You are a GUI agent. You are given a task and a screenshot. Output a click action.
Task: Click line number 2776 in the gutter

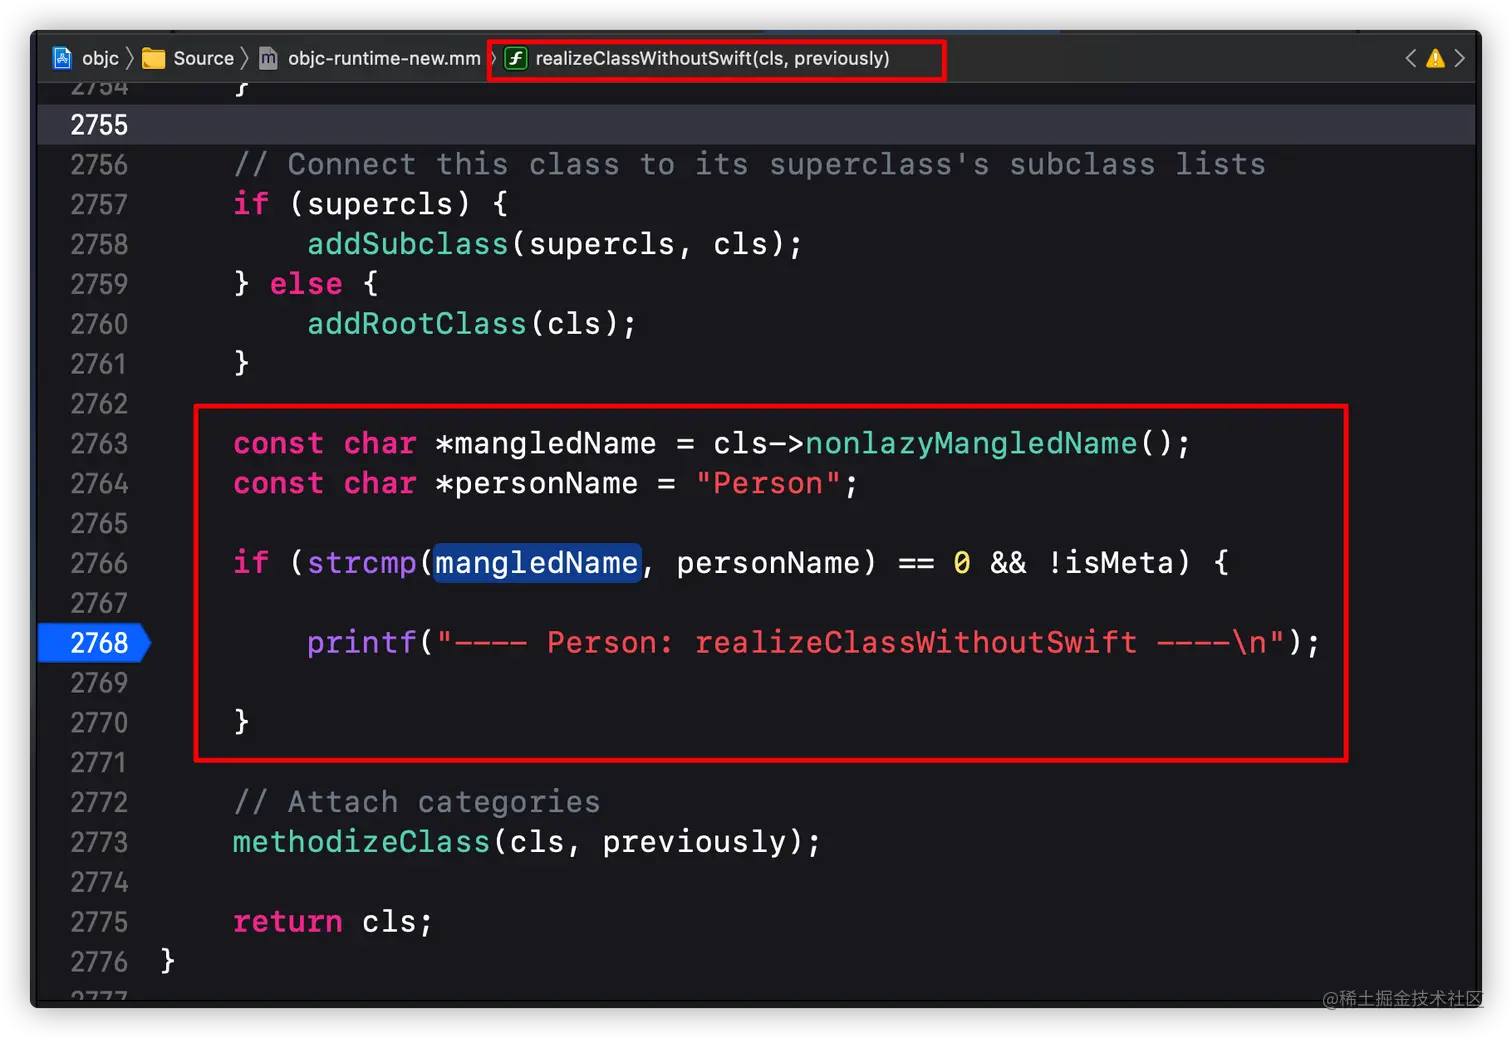click(x=99, y=962)
